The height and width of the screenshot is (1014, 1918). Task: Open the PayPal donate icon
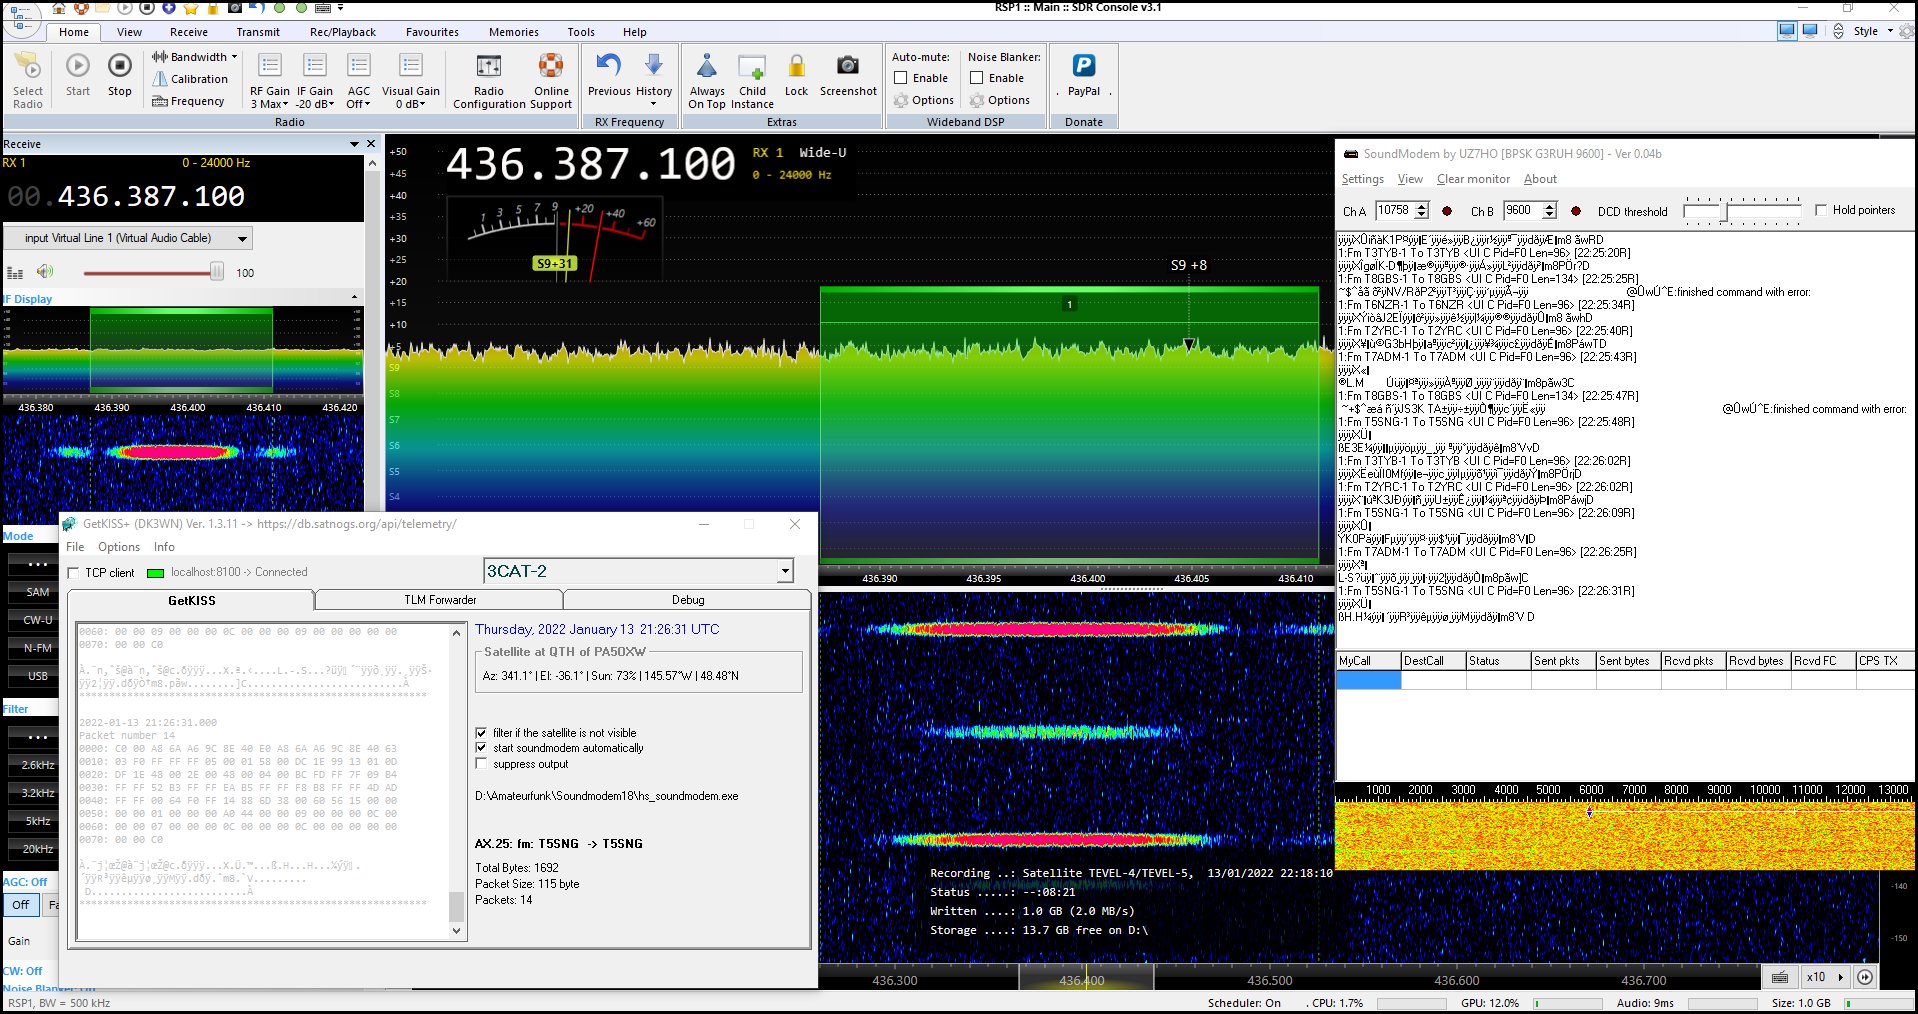click(x=1083, y=66)
